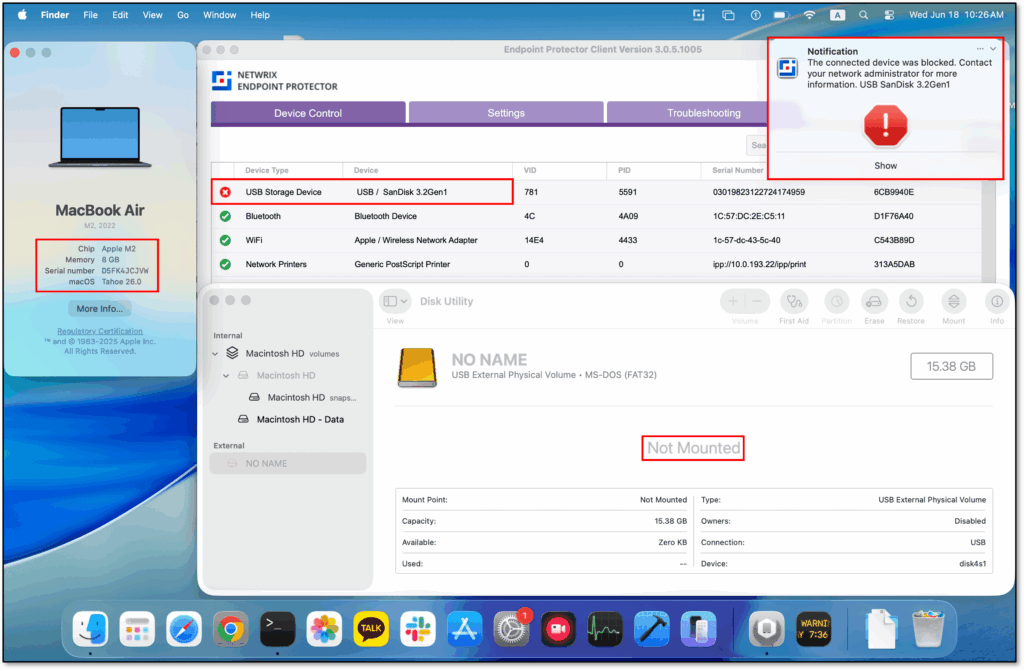The width and height of the screenshot is (1024, 670).
Task: Open Photos from the Dock
Action: (324, 630)
